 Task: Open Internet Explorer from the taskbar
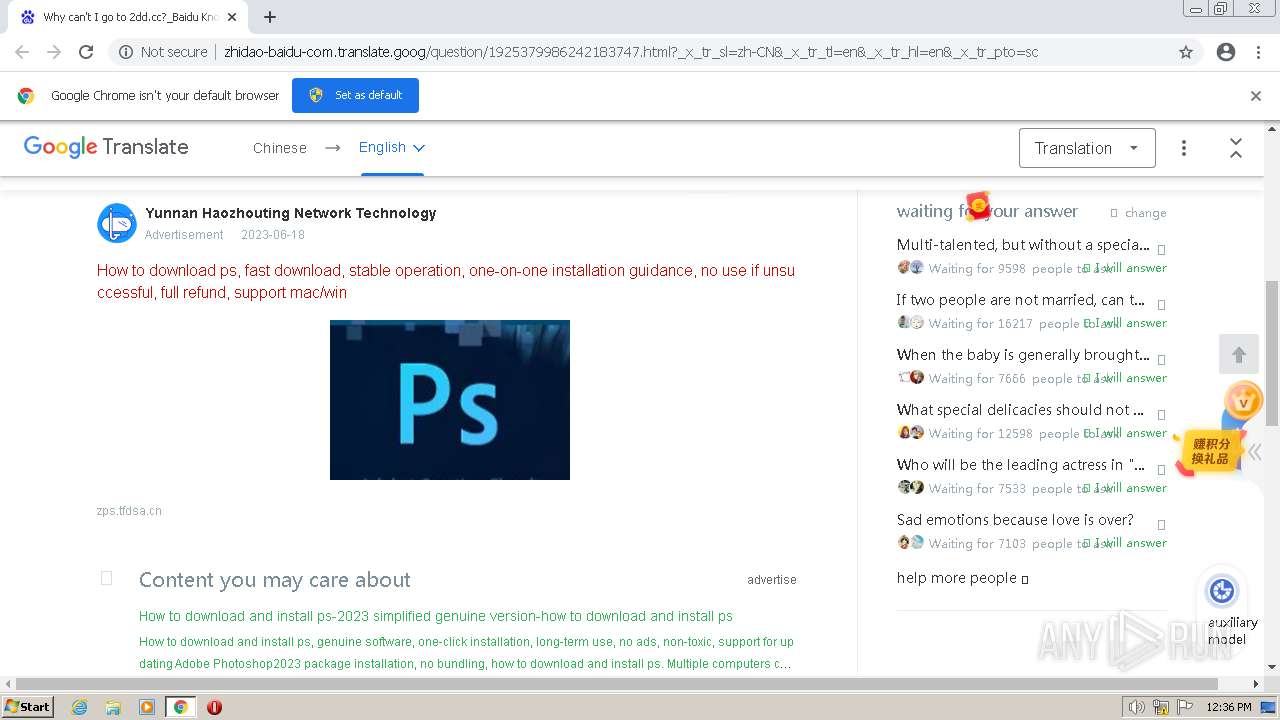(x=80, y=707)
